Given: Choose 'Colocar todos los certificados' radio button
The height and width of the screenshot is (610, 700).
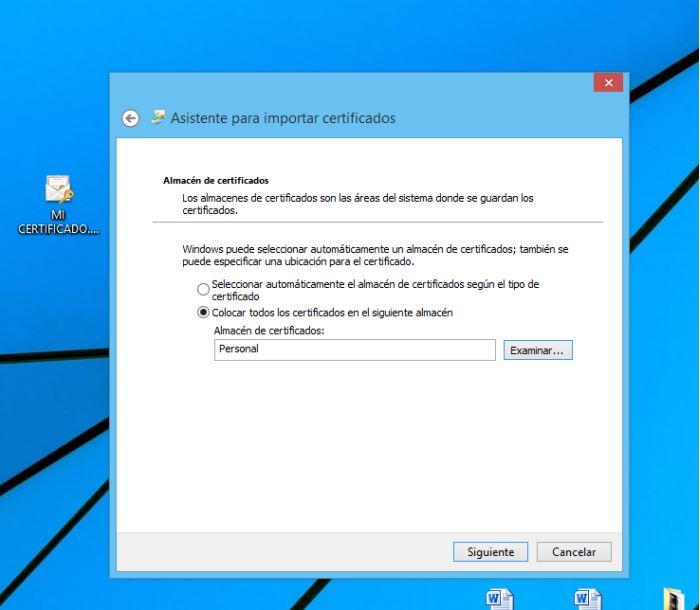Looking at the screenshot, I should coord(203,312).
